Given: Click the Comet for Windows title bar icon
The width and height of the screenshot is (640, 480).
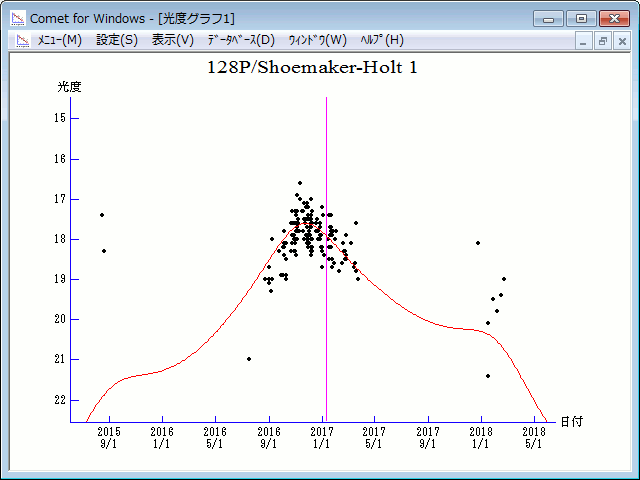Looking at the screenshot, I should (x=18, y=18).
